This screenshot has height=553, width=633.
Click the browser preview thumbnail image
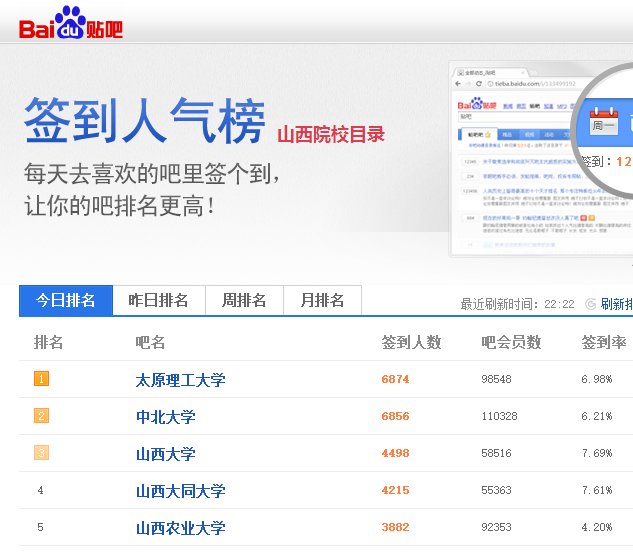tap(541, 159)
